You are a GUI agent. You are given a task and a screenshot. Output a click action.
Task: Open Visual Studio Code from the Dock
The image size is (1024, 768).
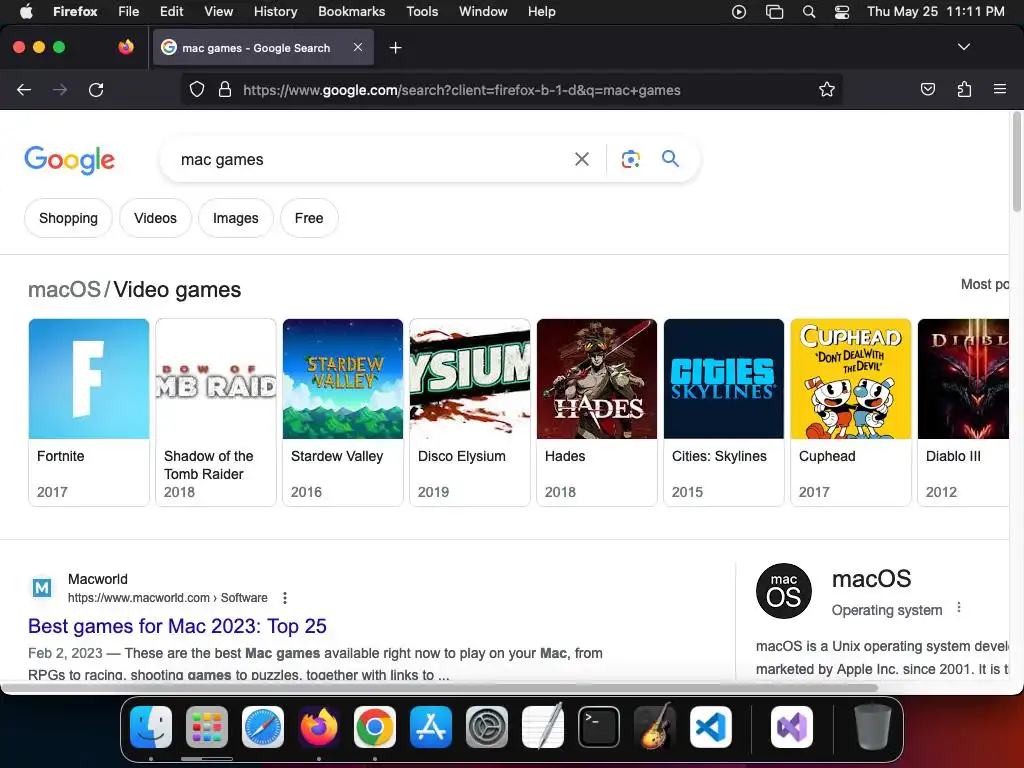(711, 727)
